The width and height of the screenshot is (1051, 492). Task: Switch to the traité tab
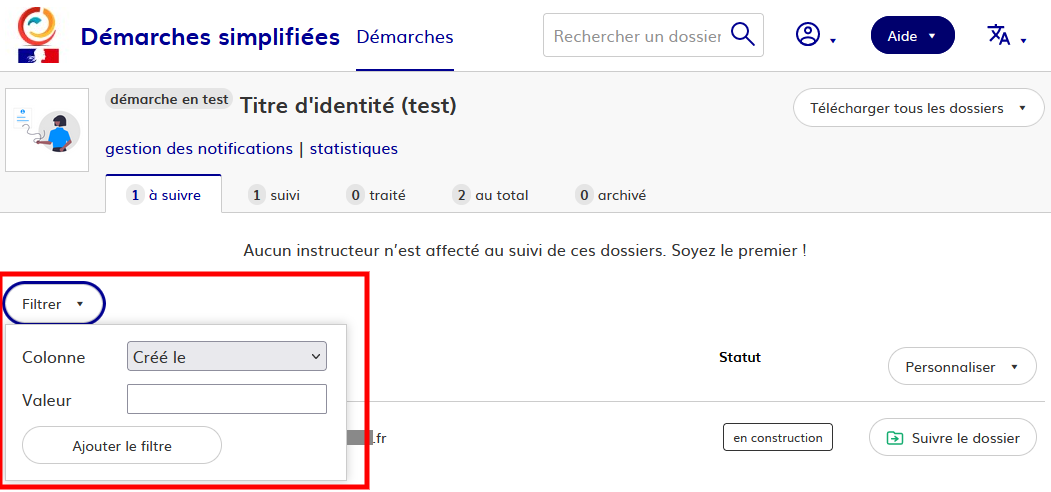pos(376,195)
